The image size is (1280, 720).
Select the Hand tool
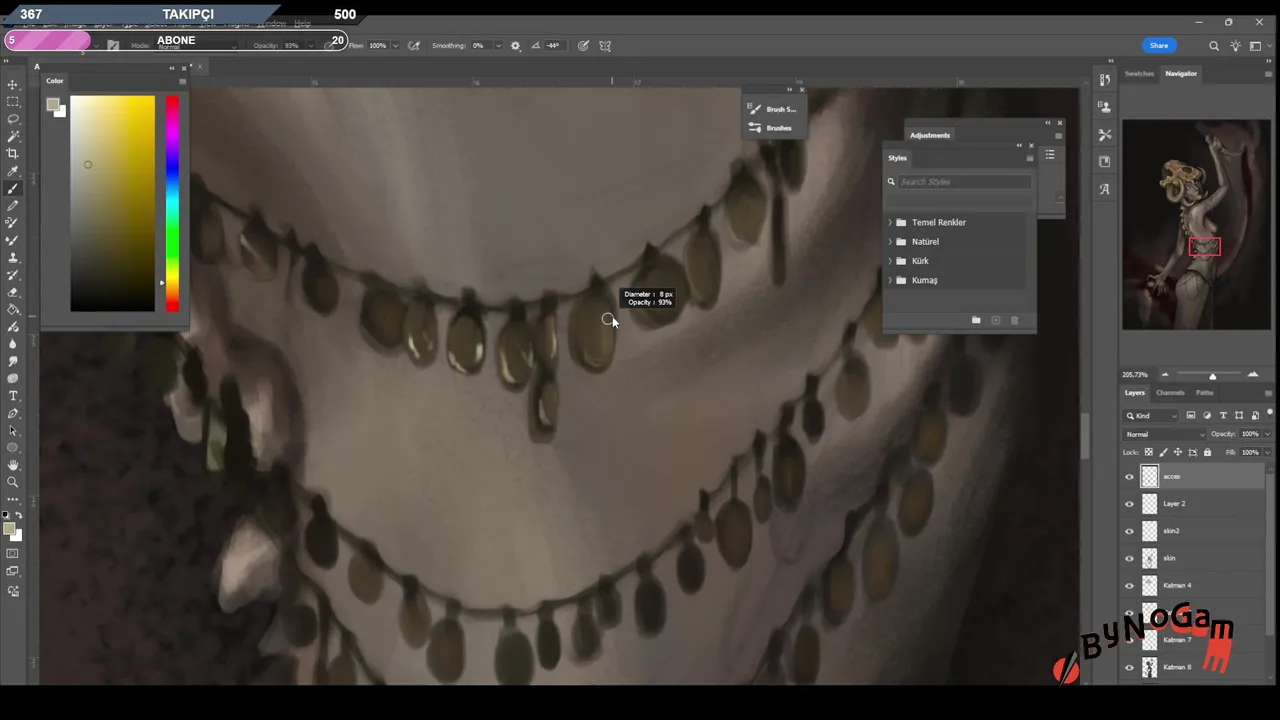[x=13, y=464]
